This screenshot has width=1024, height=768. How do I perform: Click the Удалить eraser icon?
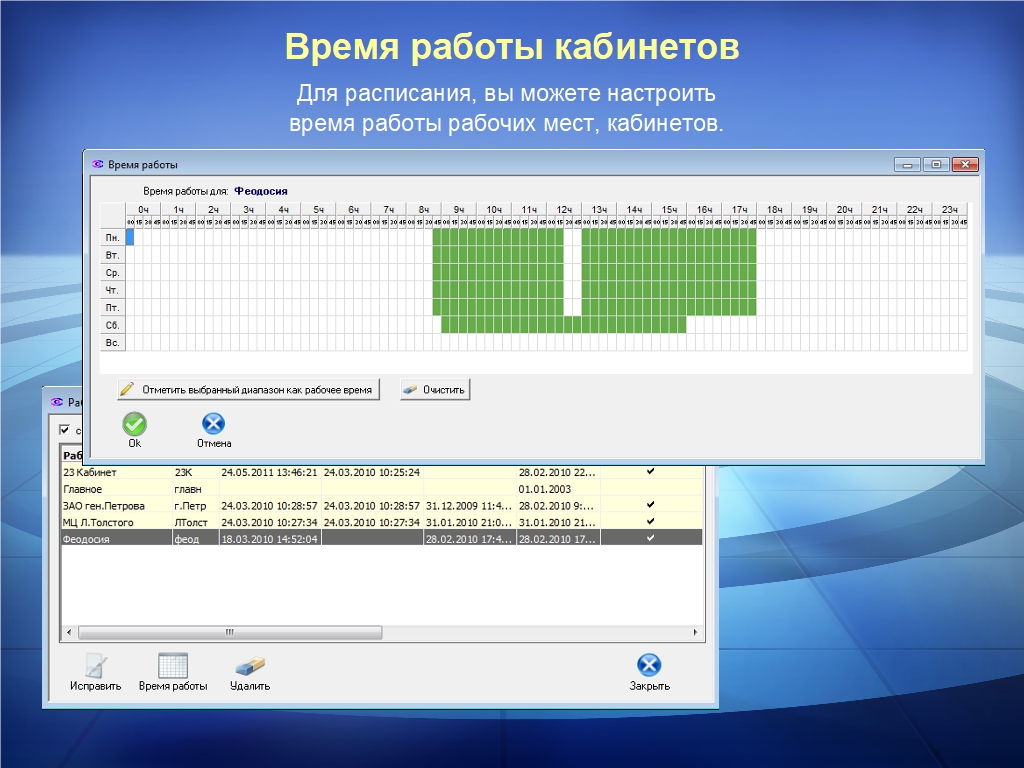[x=249, y=666]
